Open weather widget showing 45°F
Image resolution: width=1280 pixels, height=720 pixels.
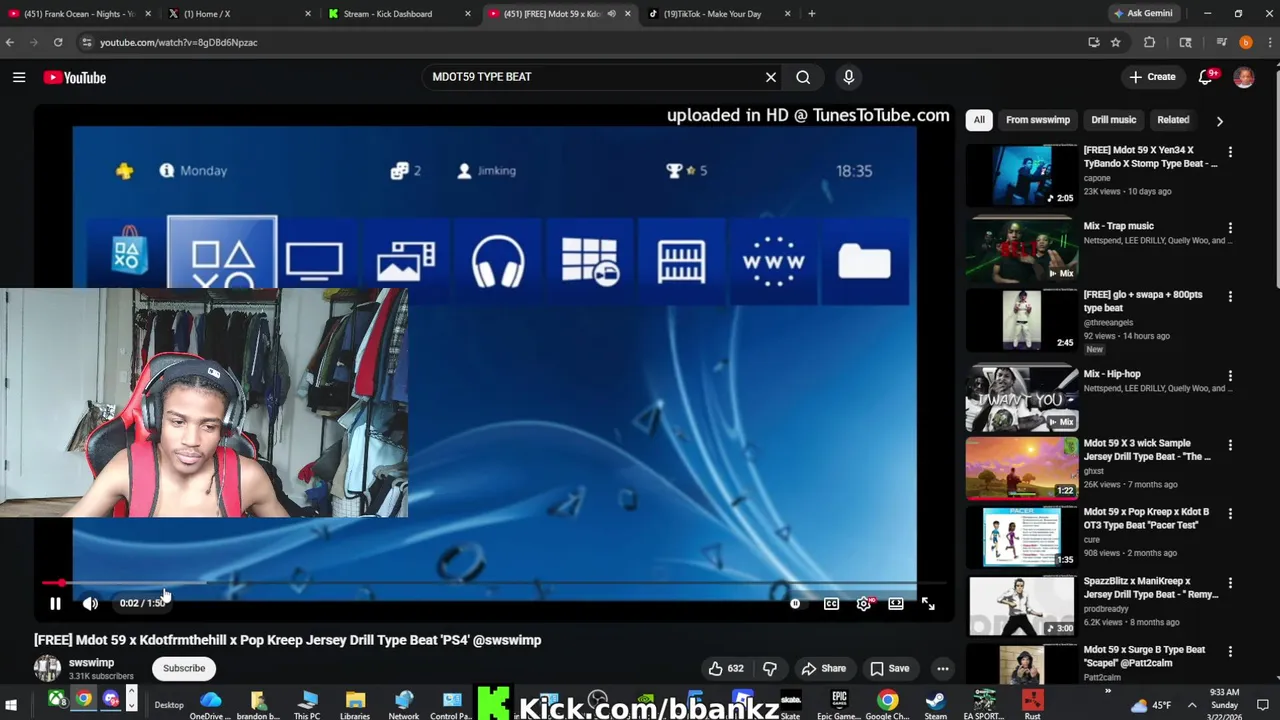pyautogui.click(x=1150, y=705)
